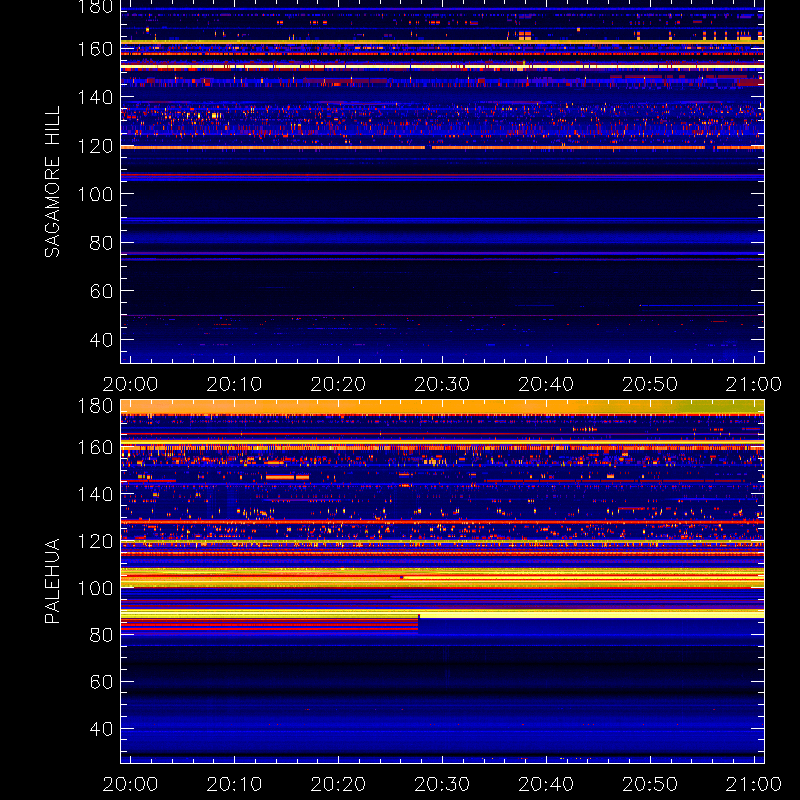Screen dimensions: 800x800
Task: Pick the 100 label on Palehua axis
Action: pyautogui.click(x=95, y=589)
